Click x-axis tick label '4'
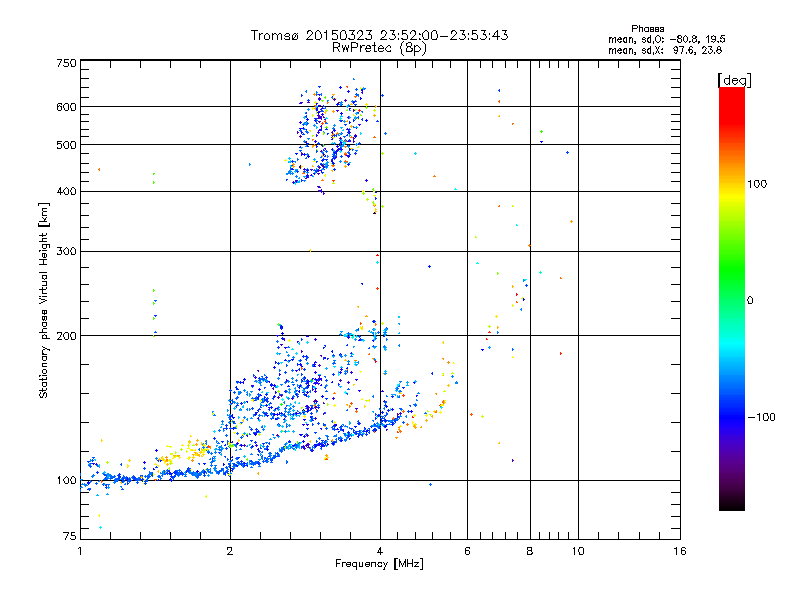 point(380,551)
